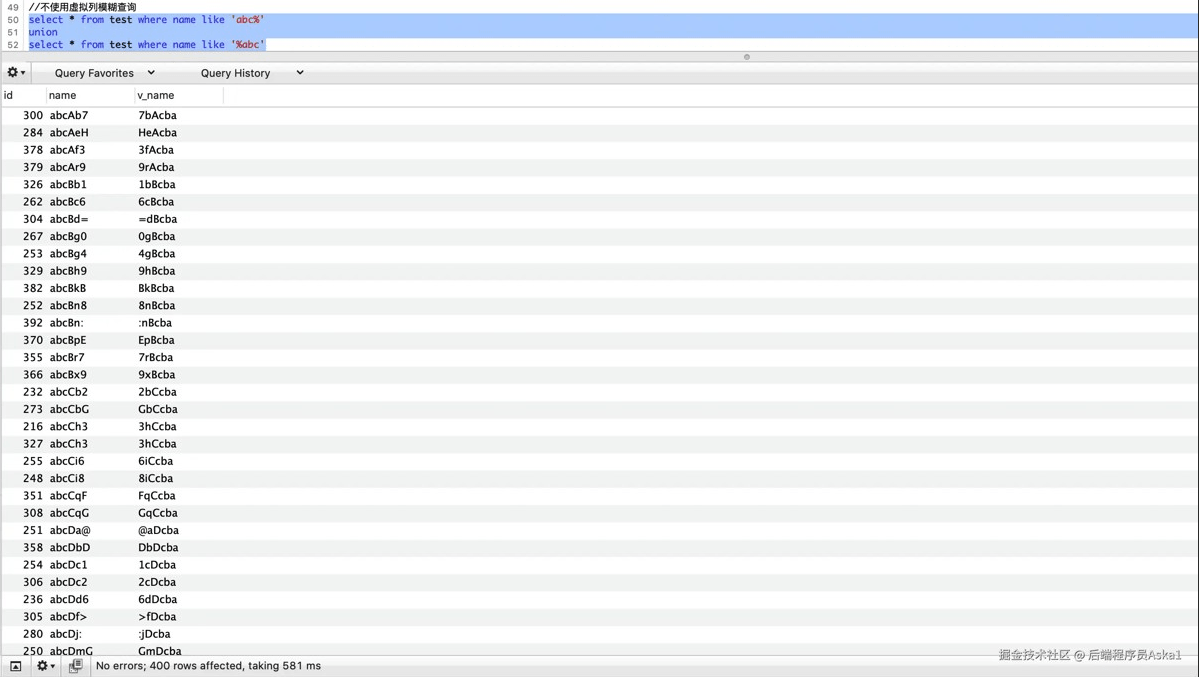Expand the Query History dropdown
Image resolution: width=1199 pixels, height=677 pixels.
[252, 73]
